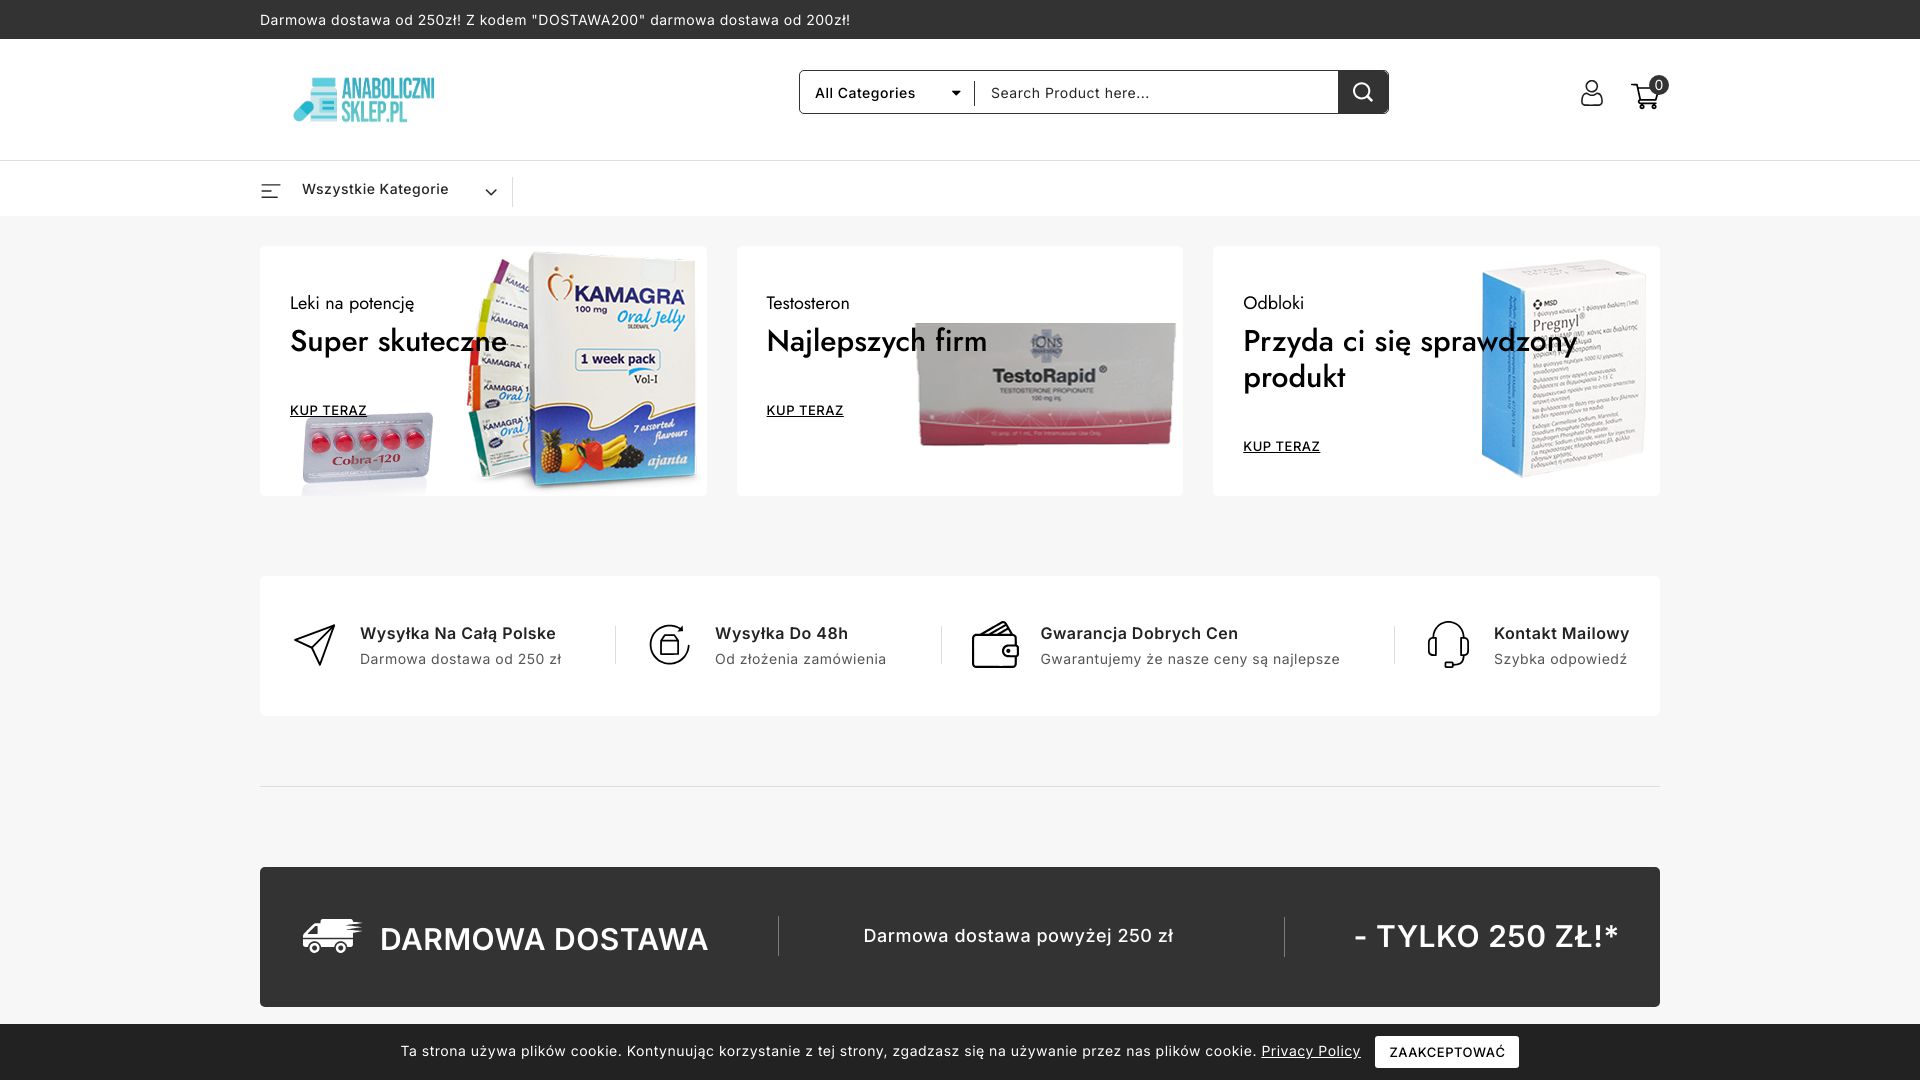The image size is (1920, 1080).
Task: Open the shopping cart icon
Action: [x=1645, y=96]
